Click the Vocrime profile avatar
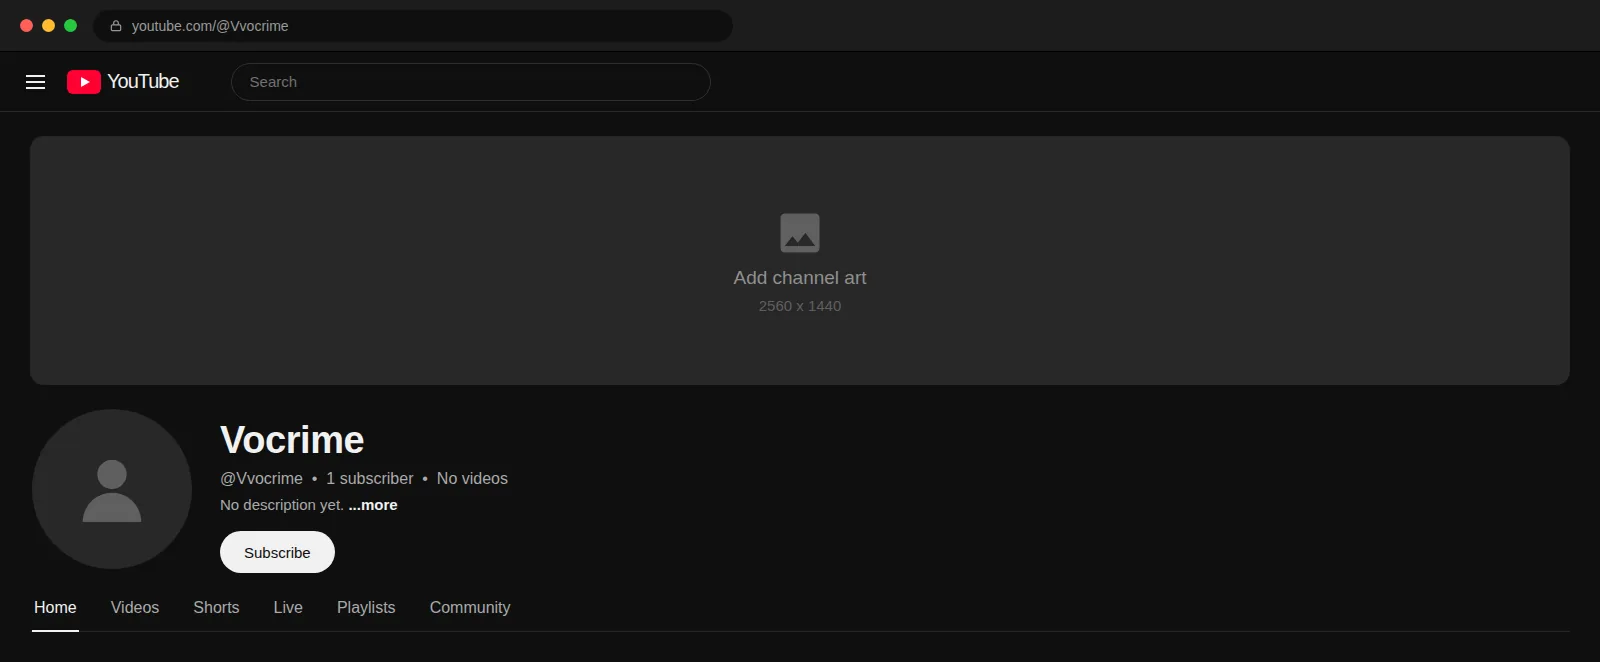 [x=112, y=489]
